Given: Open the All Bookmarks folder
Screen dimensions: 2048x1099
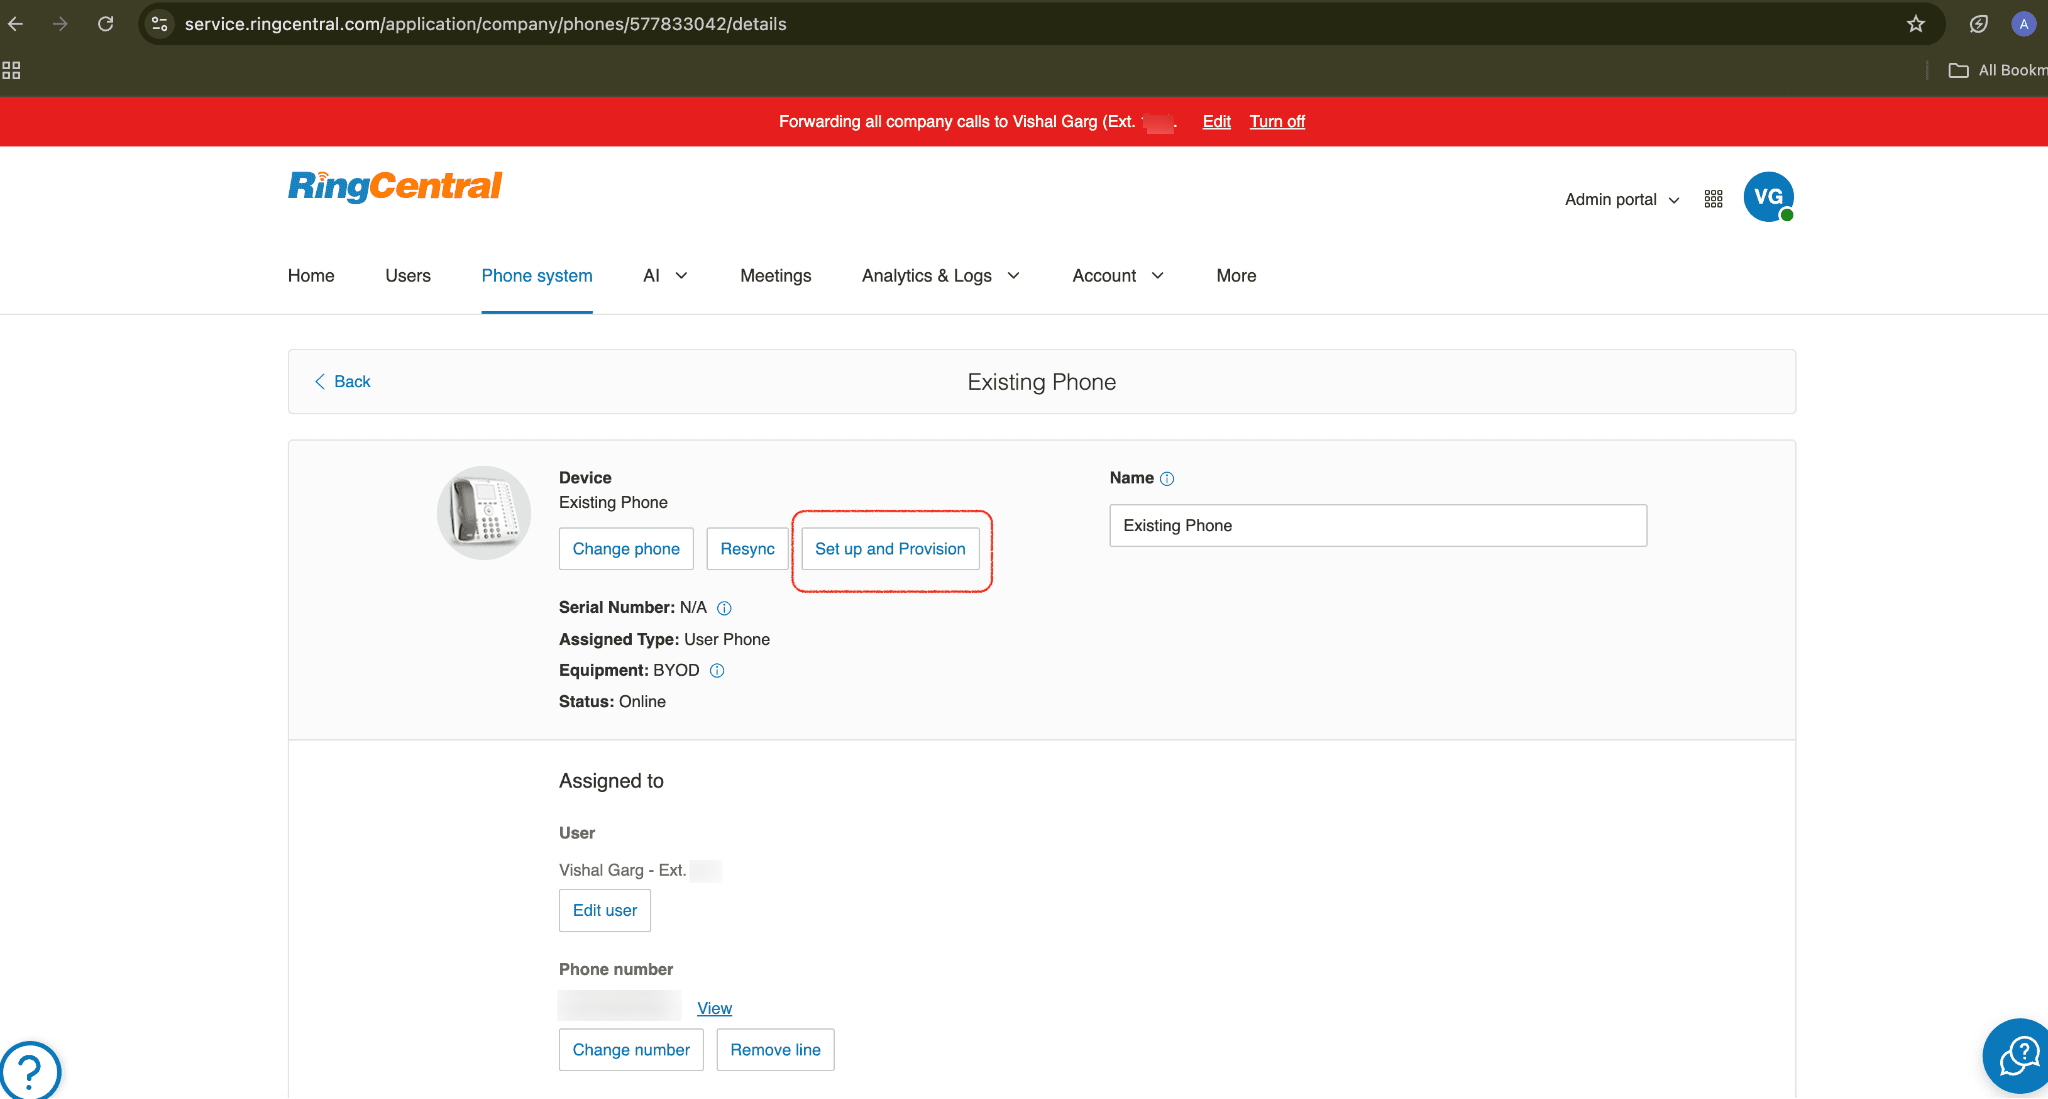Looking at the screenshot, I should tap(1997, 70).
